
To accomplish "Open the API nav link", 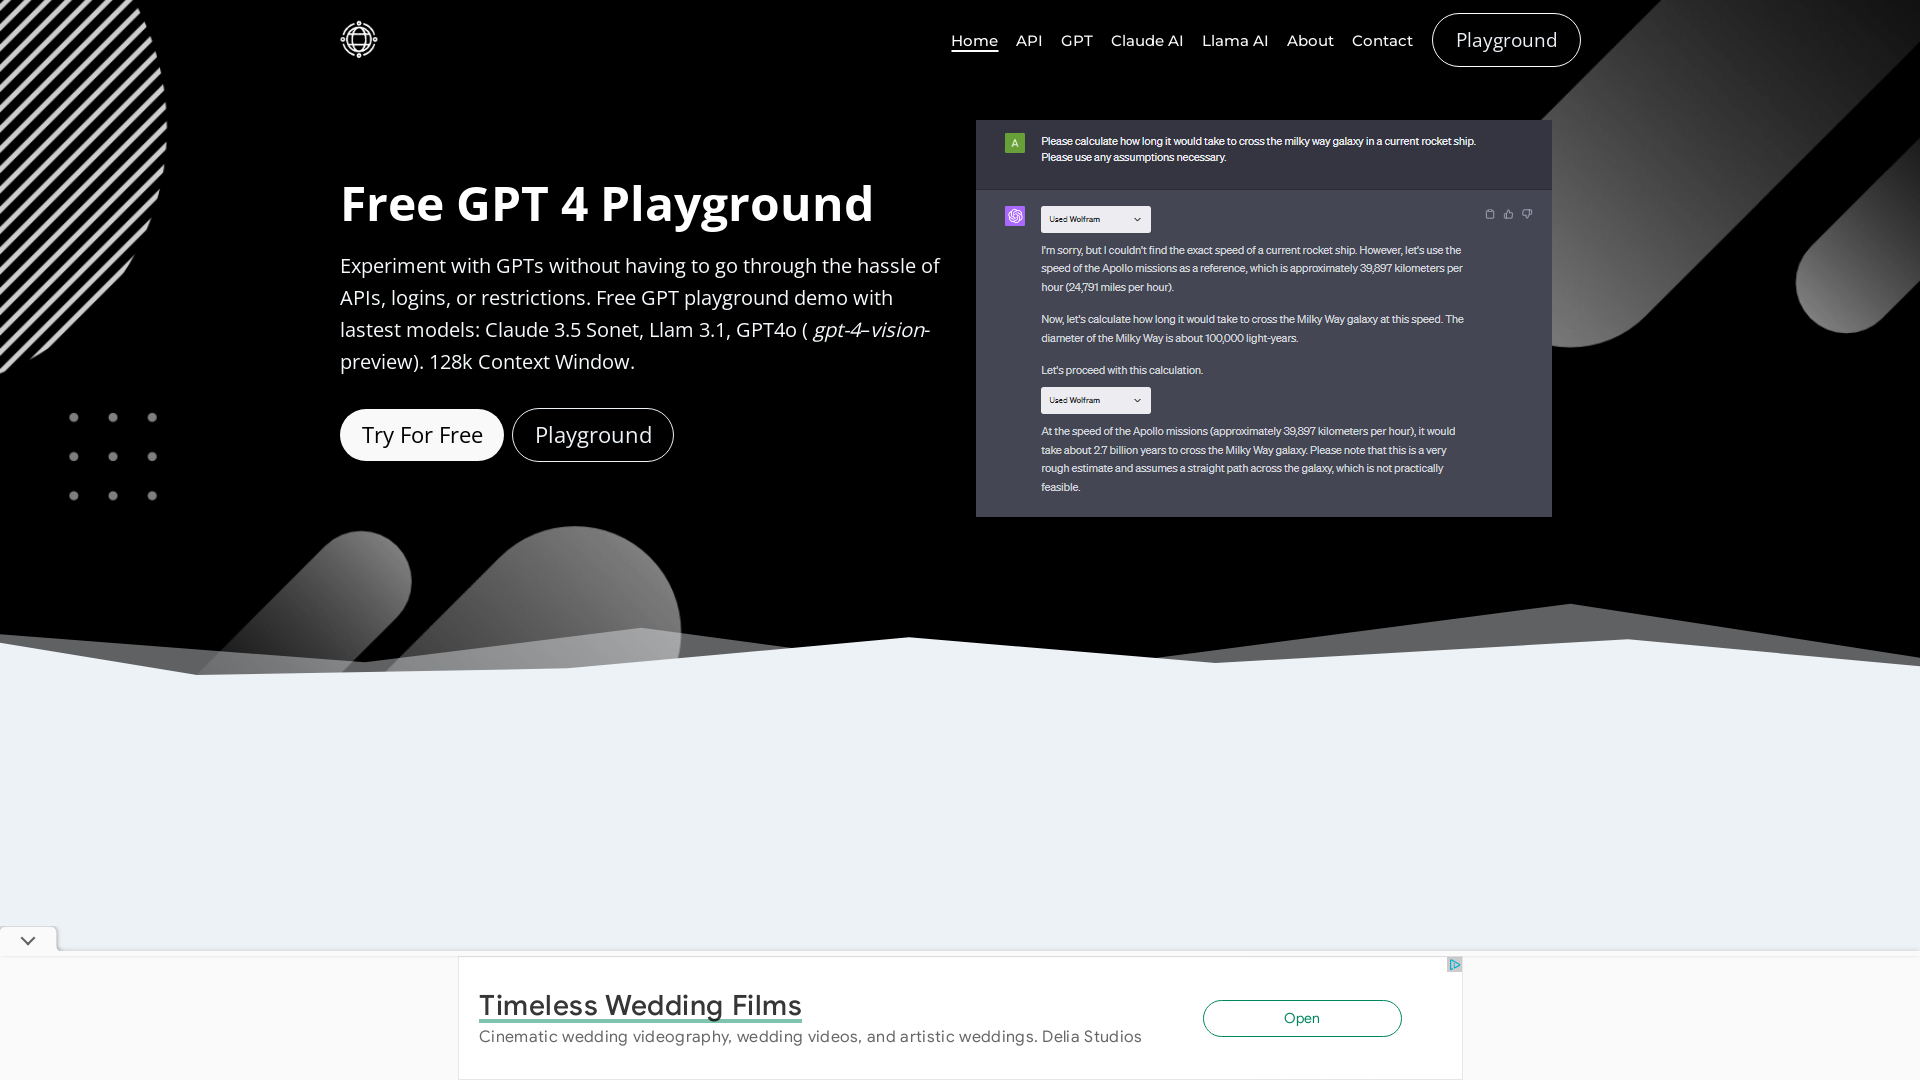I will 1029,41.
